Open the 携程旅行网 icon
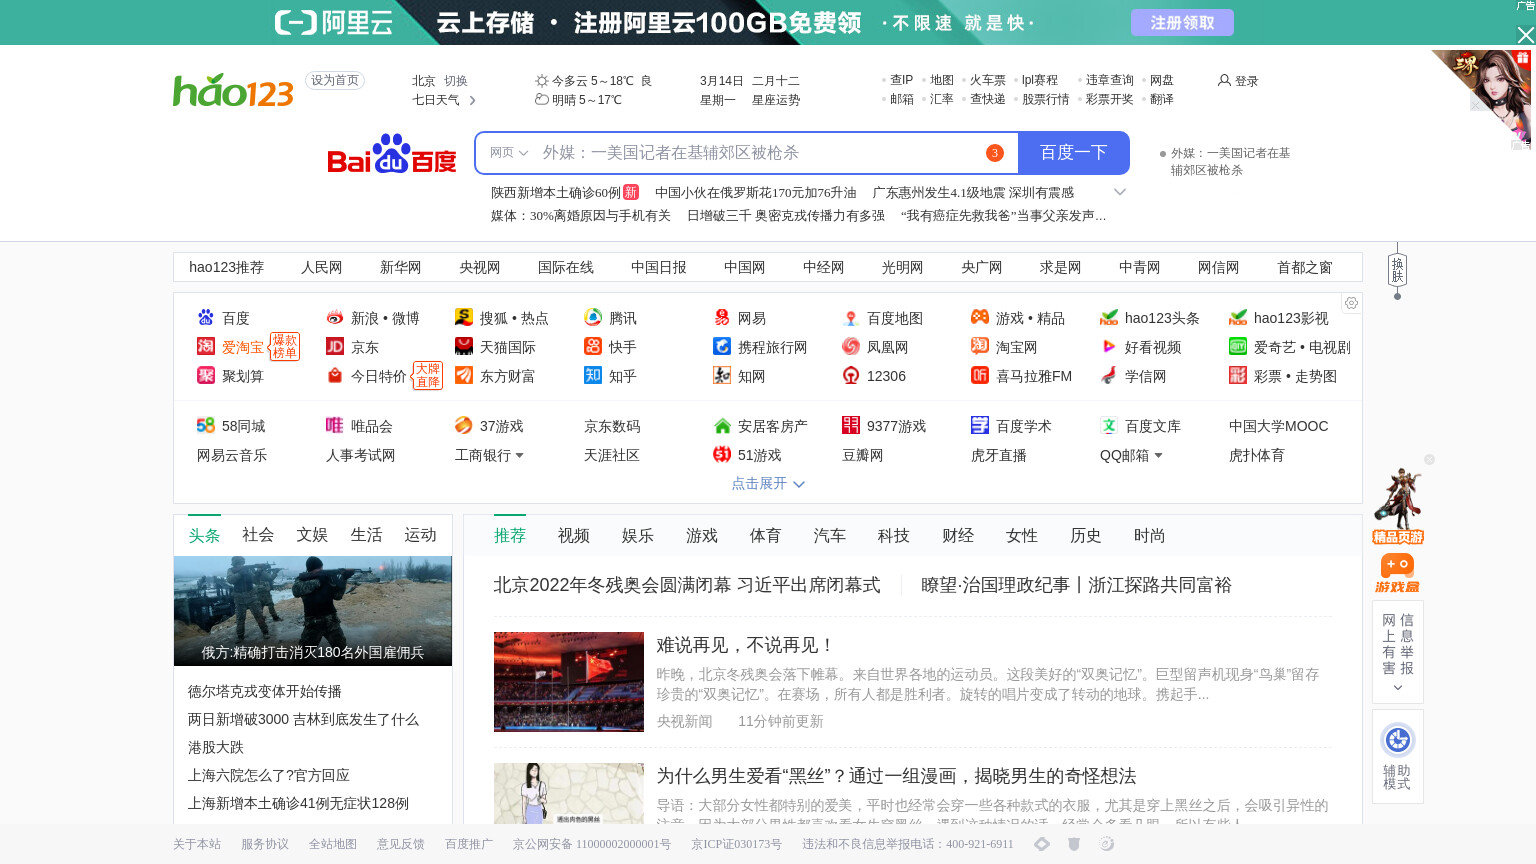 tap(722, 346)
